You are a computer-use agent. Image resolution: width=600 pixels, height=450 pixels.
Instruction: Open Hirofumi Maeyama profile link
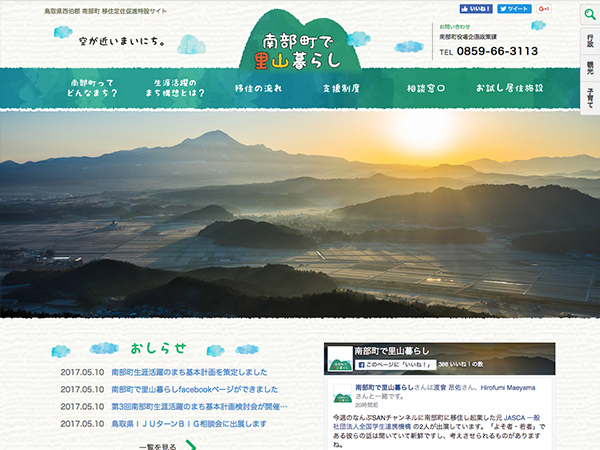point(508,388)
